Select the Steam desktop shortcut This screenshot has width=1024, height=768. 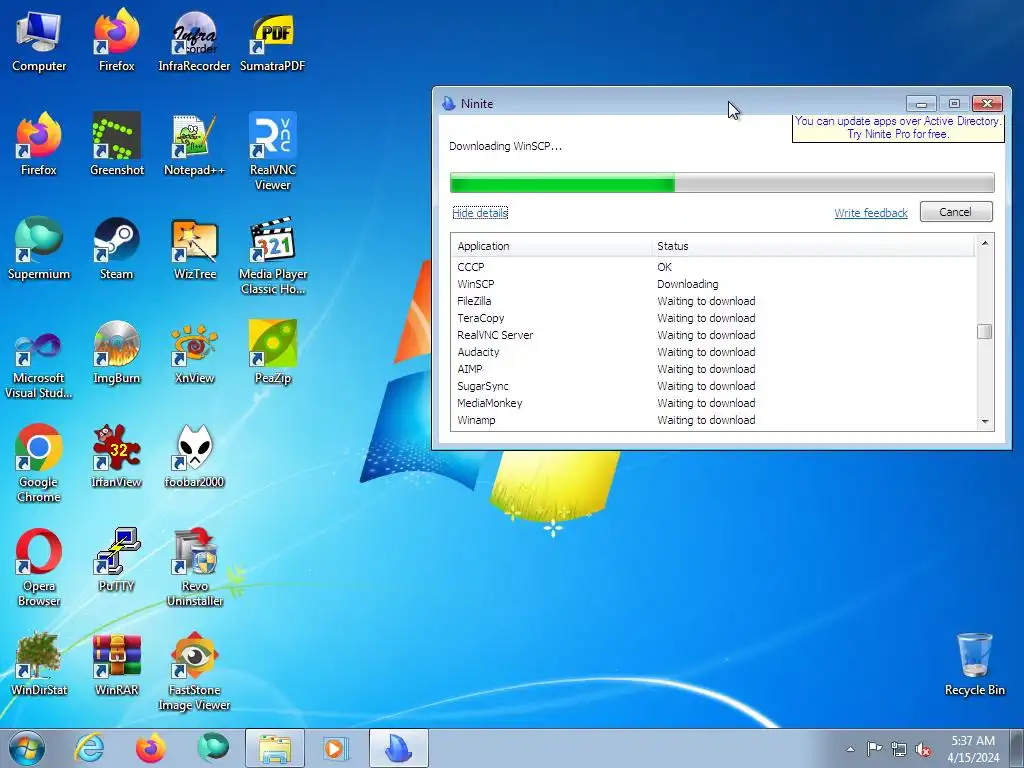pyautogui.click(x=116, y=249)
